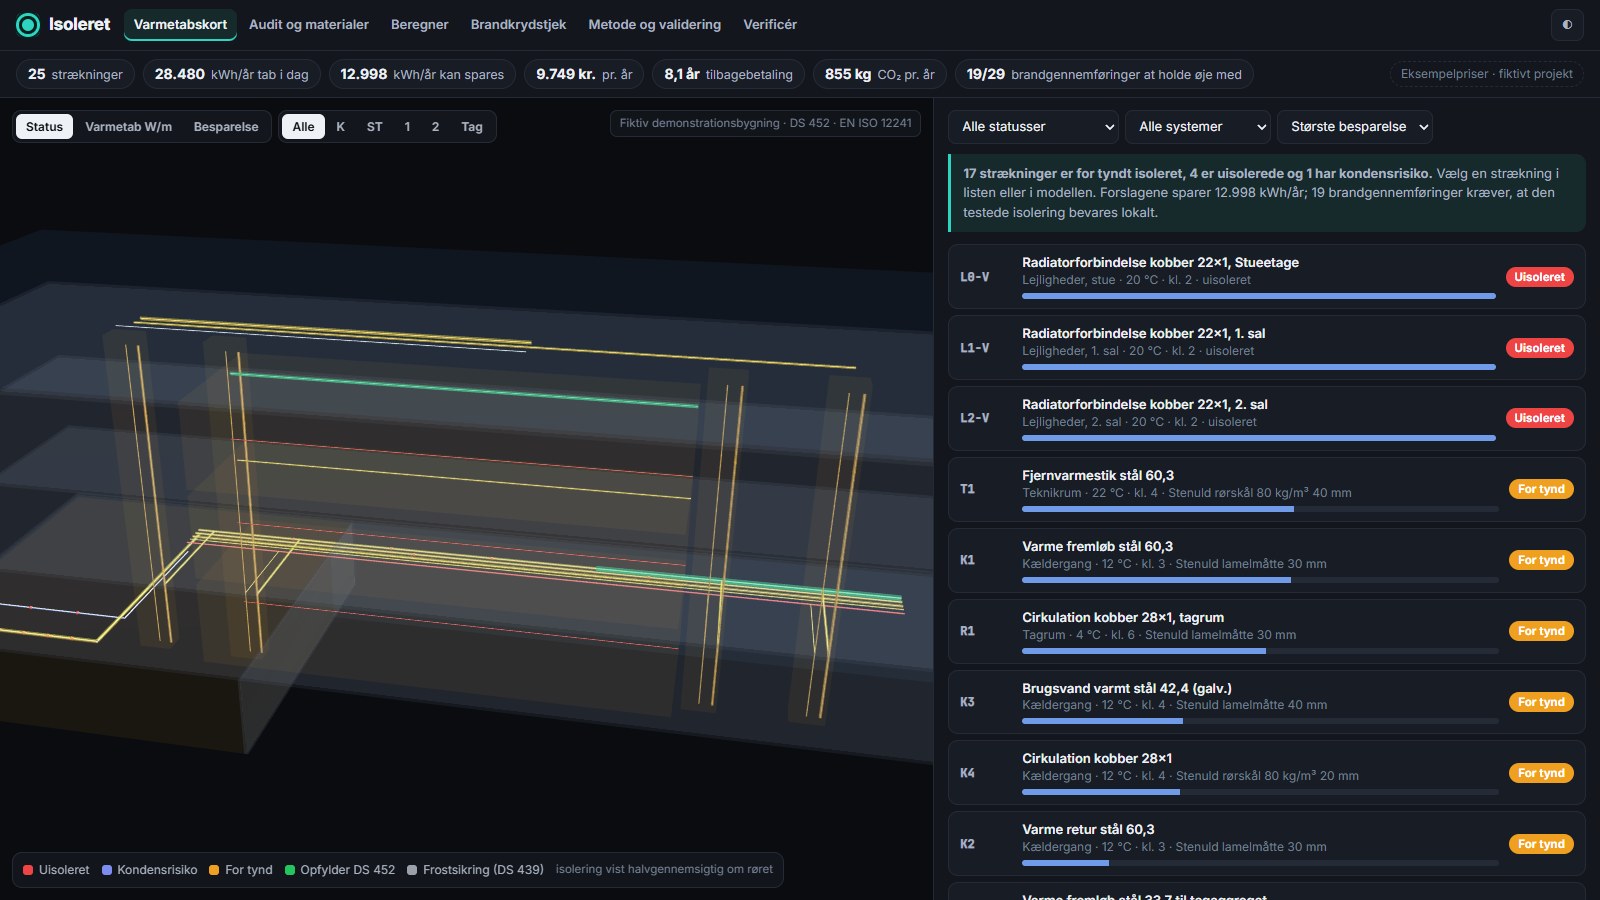Select K1 Varme fremløb stål row
The width and height of the screenshot is (1600, 900).
click(1266, 561)
